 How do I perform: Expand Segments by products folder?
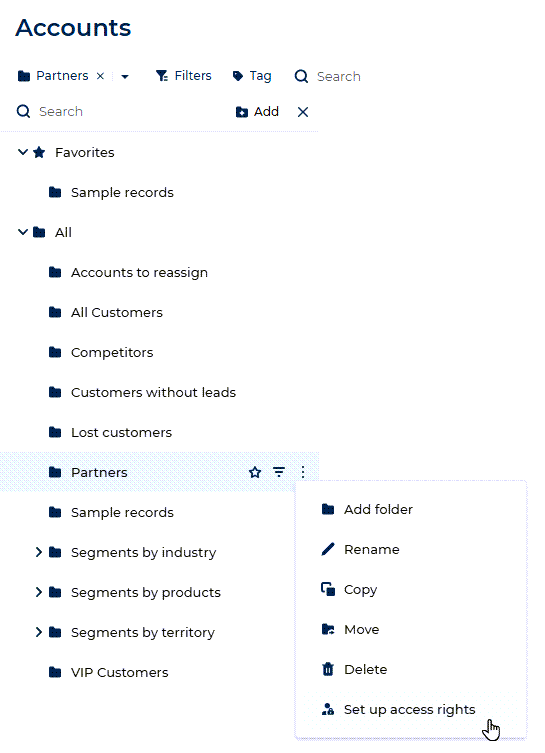coord(39,592)
